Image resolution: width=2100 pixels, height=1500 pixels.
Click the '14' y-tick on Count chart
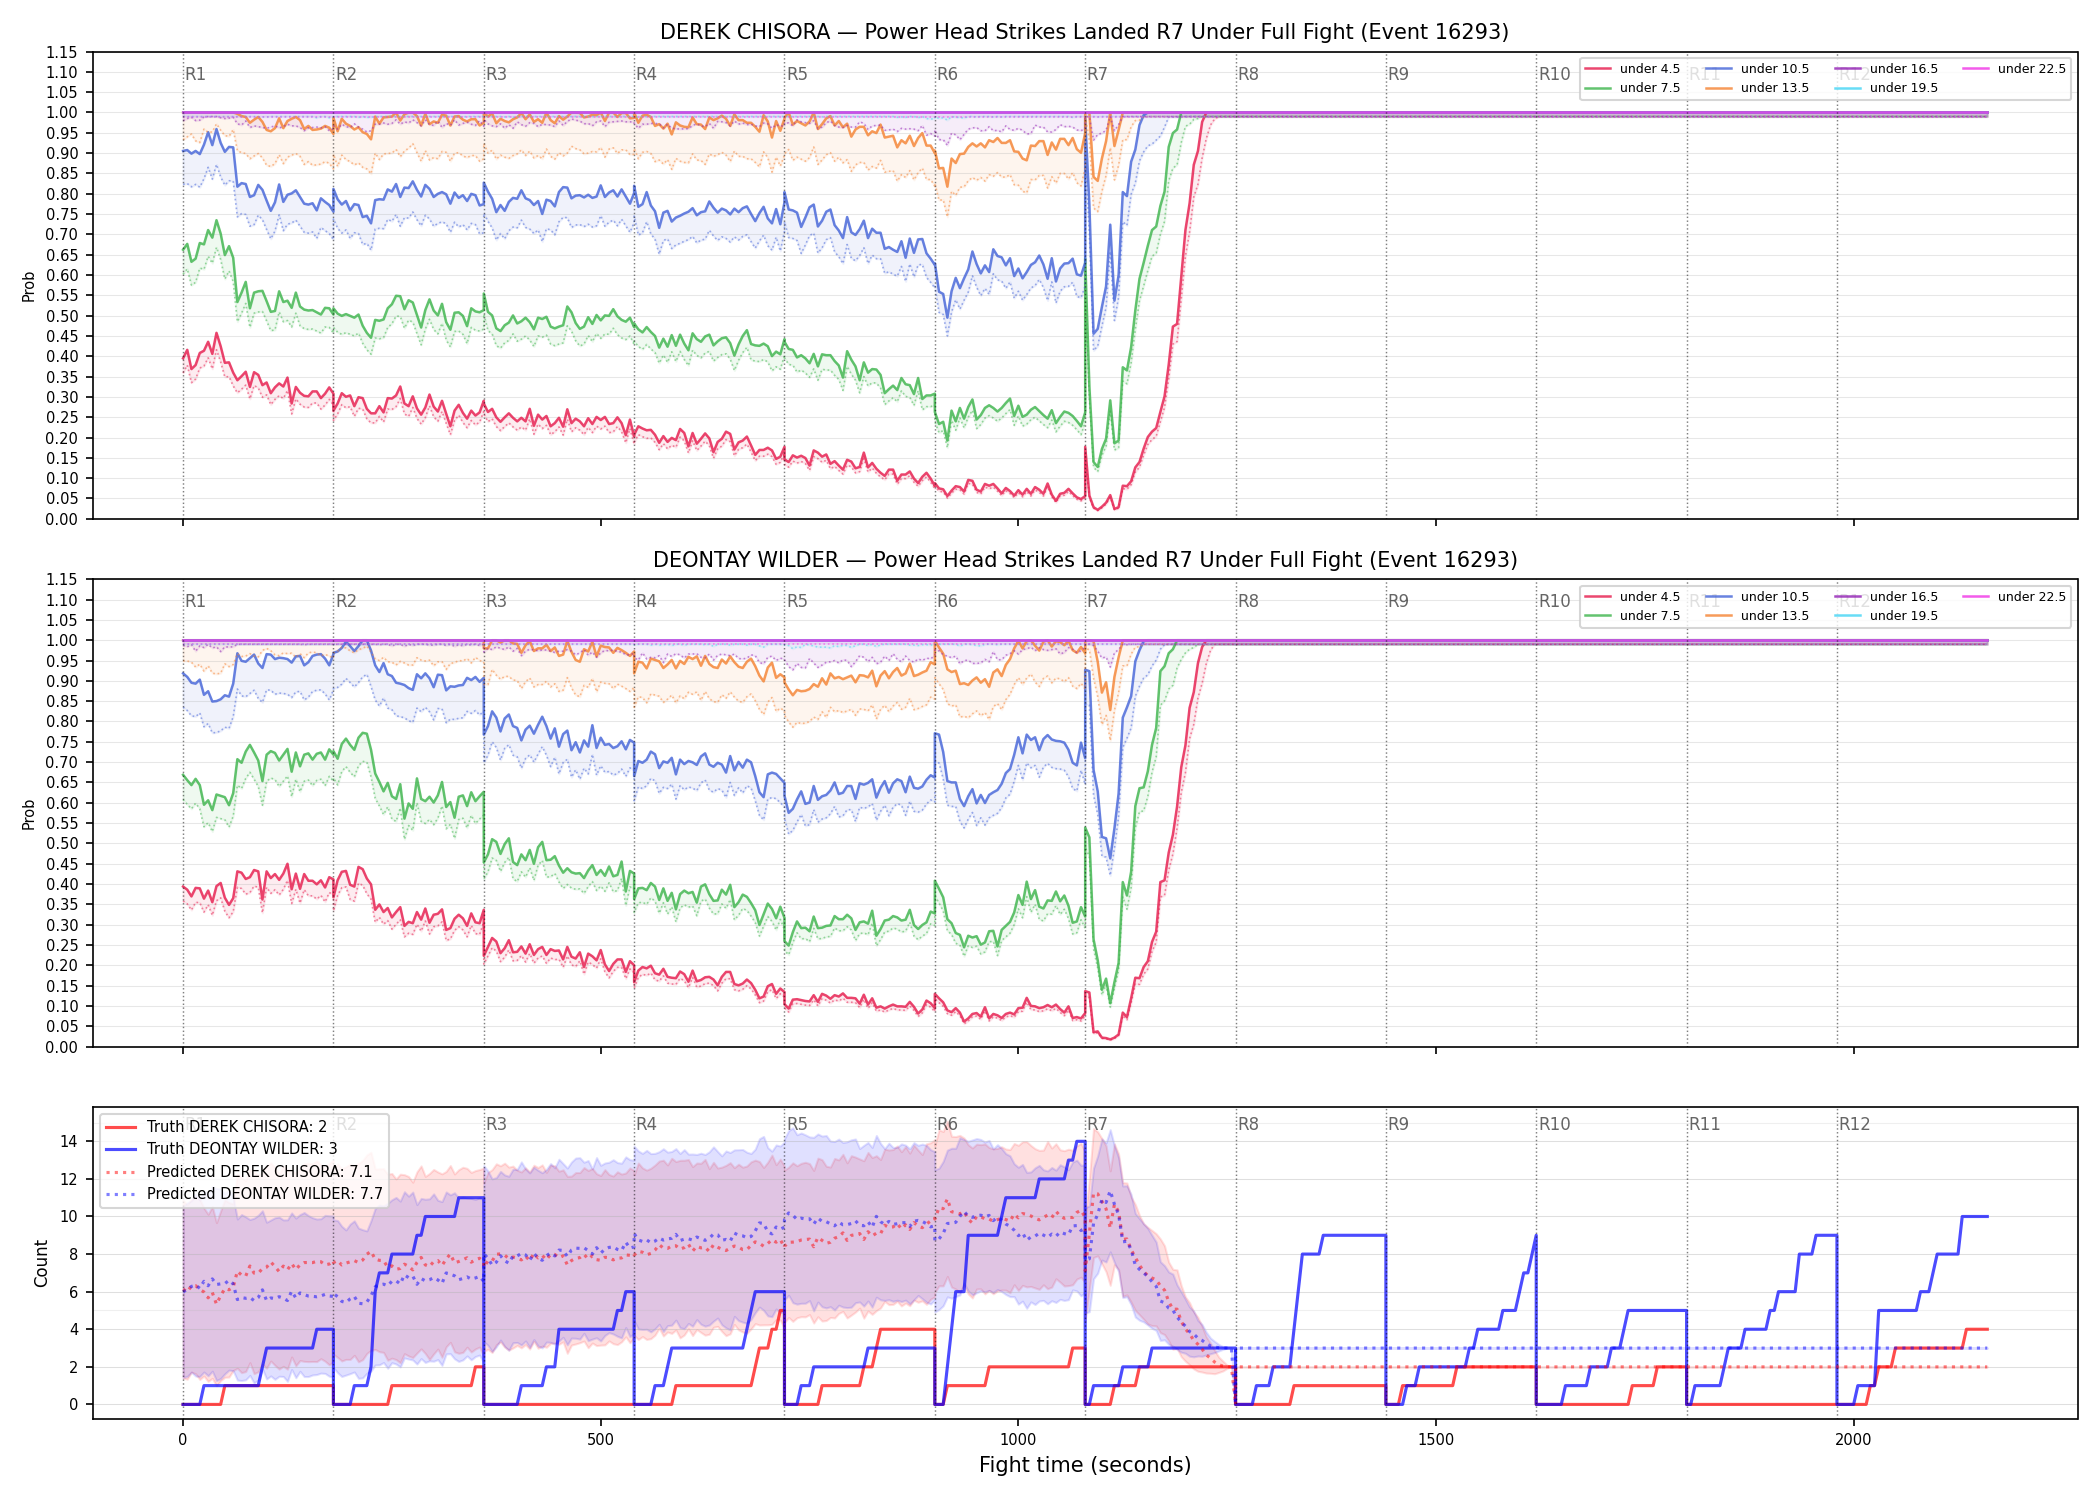[69, 1141]
